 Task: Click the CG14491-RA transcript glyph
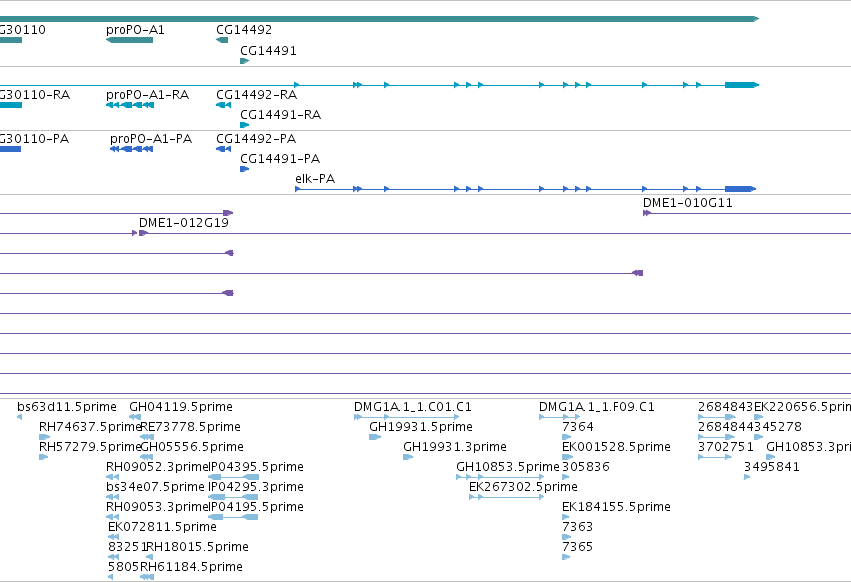click(x=244, y=125)
